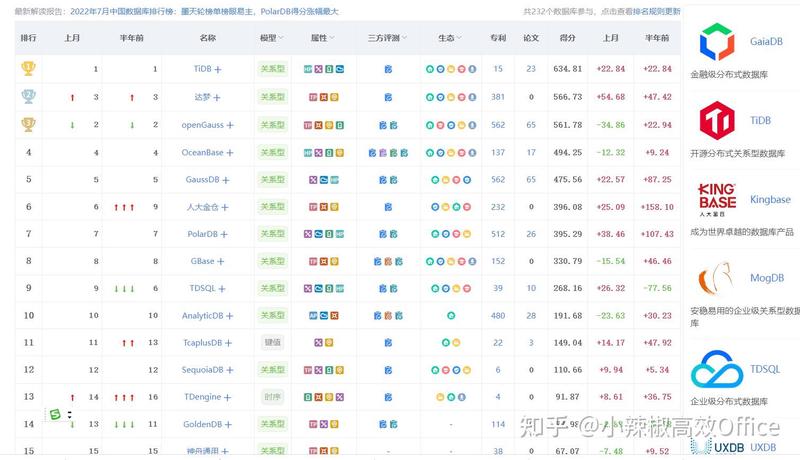Click half-year change +158.10
Screen dimensions: 800x460
coord(657,207)
